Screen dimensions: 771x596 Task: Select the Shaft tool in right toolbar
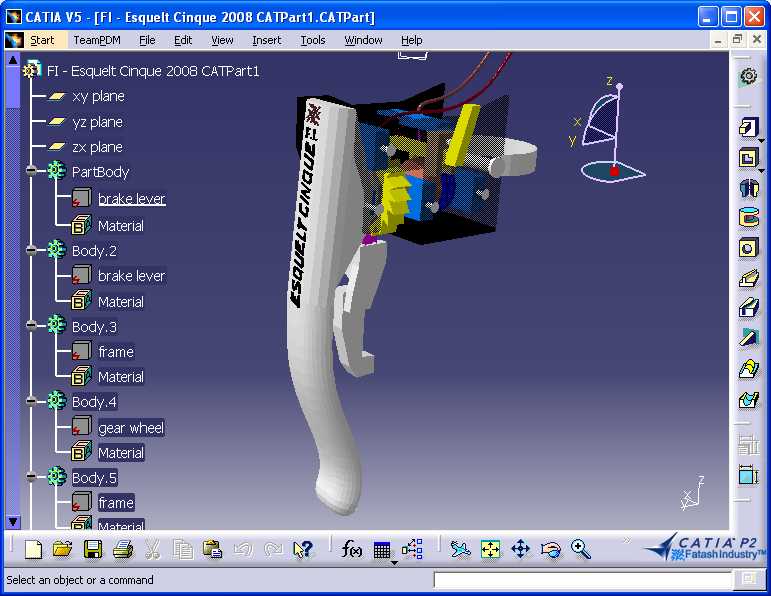click(748, 188)
